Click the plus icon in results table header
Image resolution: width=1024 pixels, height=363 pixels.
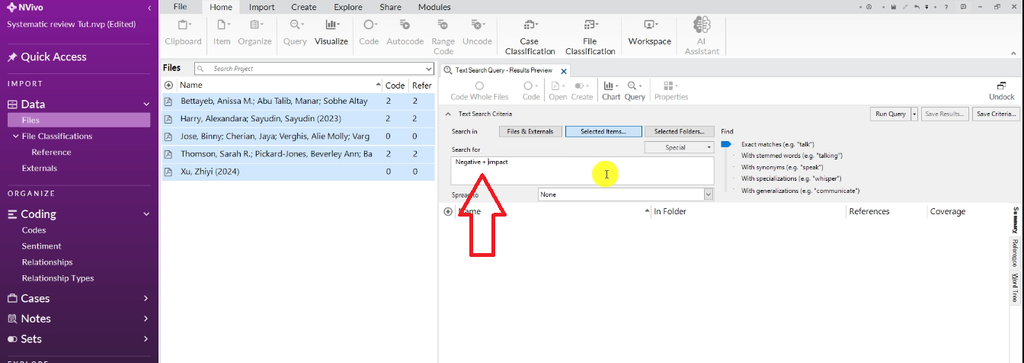click(x=447, y=212)
